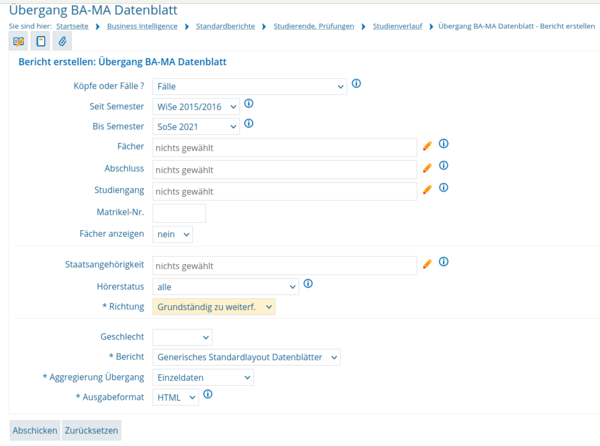Show info for Hörerstatus
600x446 pixels.
coord(308,283)
